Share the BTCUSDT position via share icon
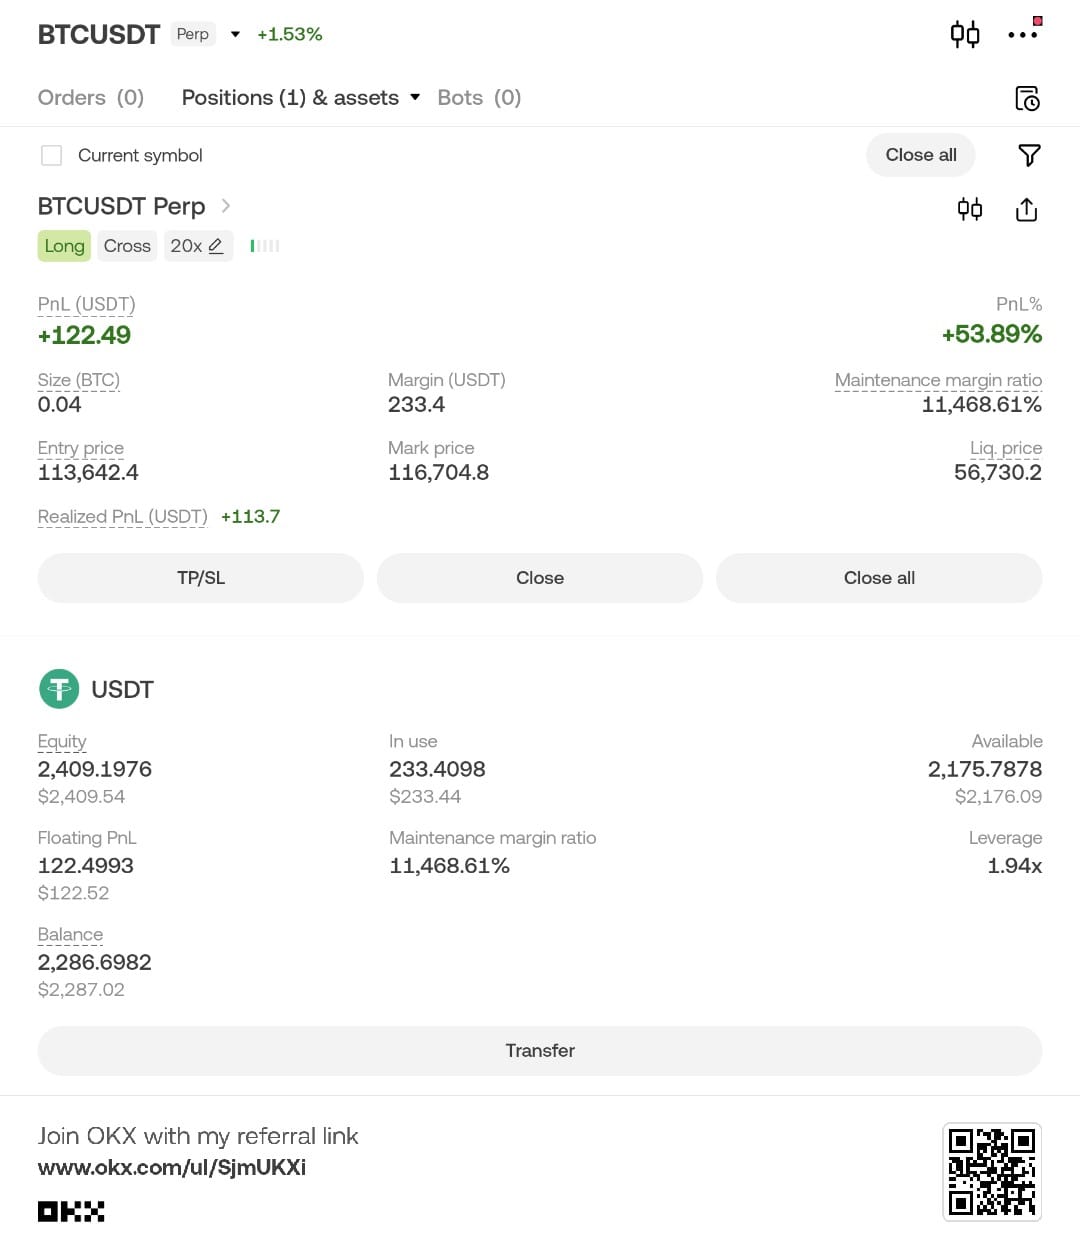The image size is (1080, 1249). tap(1026, 209)
